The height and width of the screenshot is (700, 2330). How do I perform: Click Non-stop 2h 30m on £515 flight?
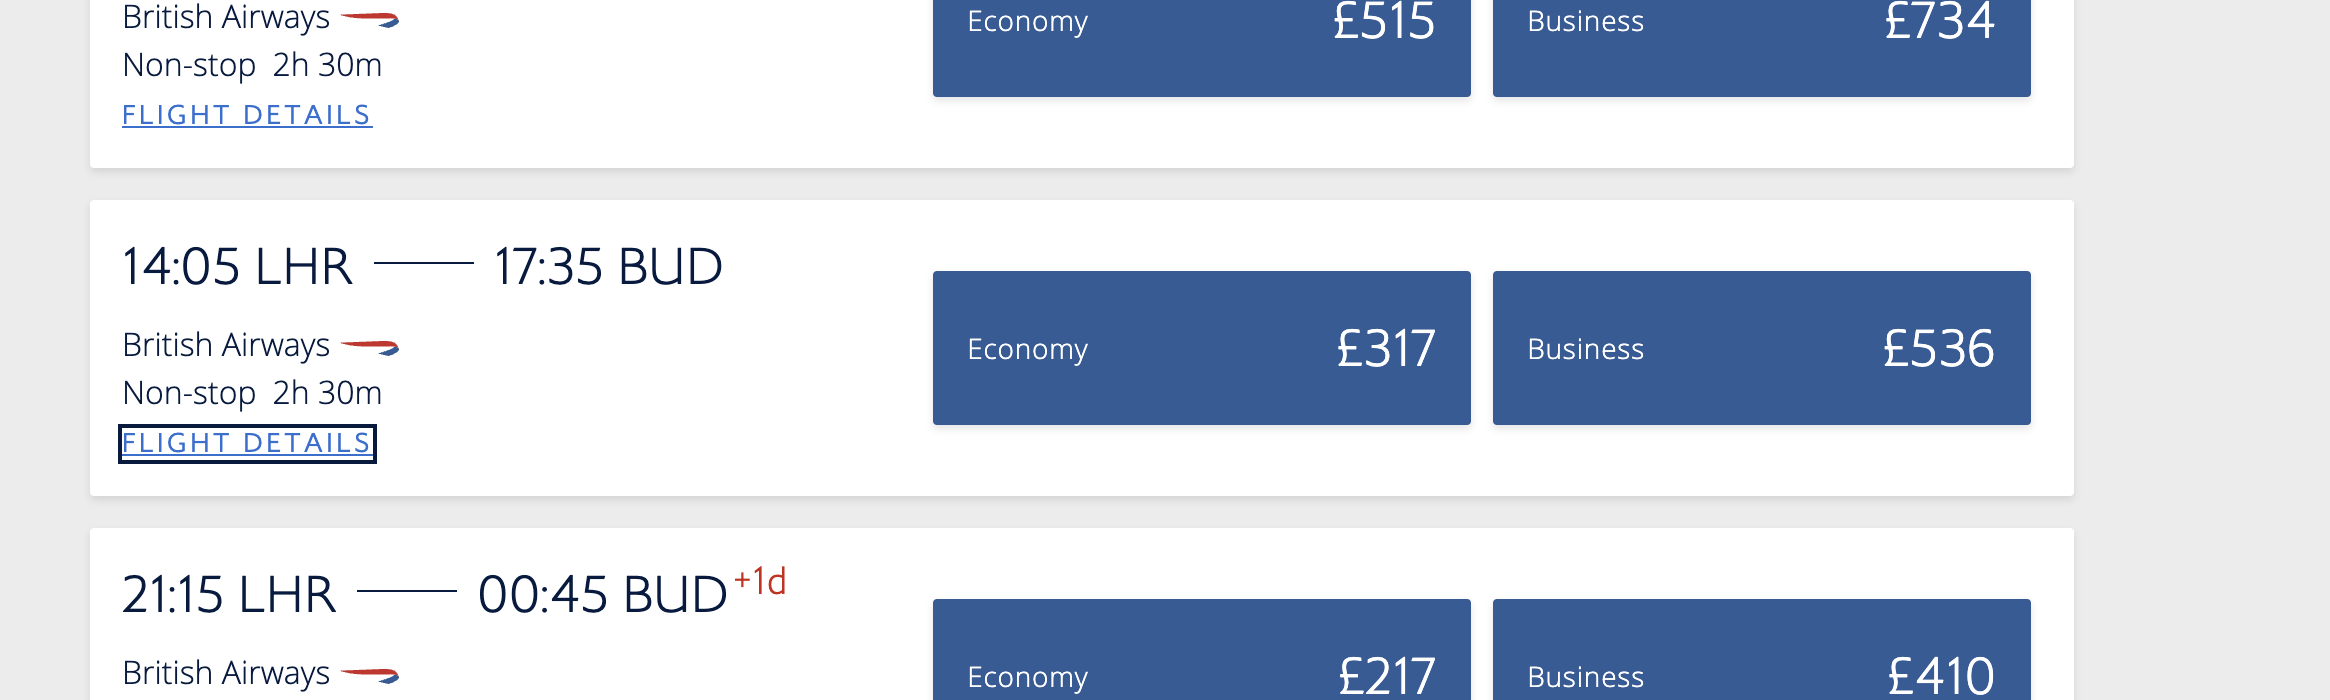(x=252, y=65)
